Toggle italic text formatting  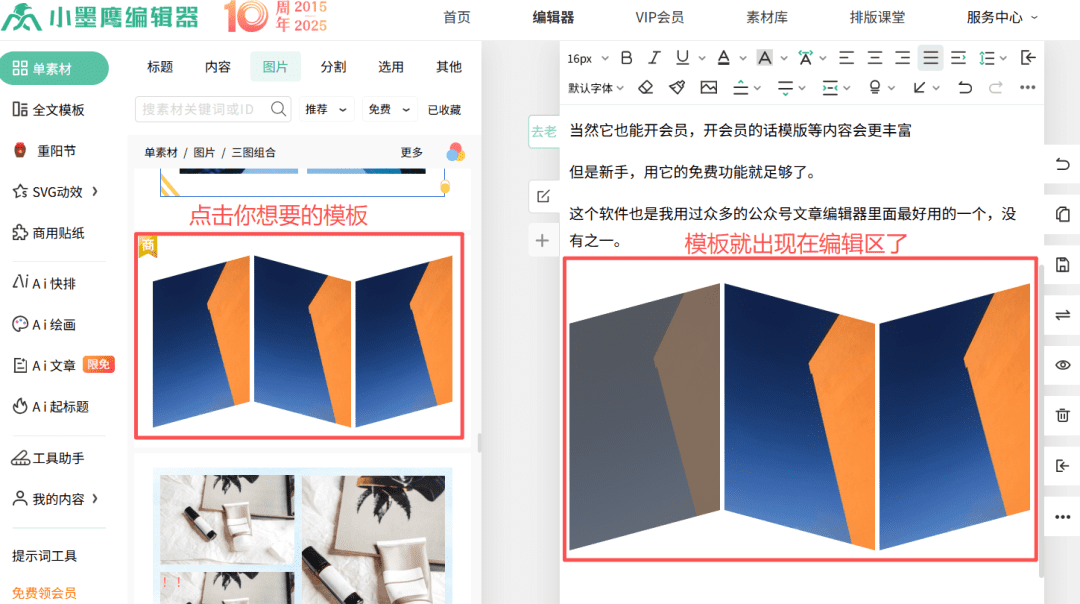pyautogui.click(x=654, y=58)
